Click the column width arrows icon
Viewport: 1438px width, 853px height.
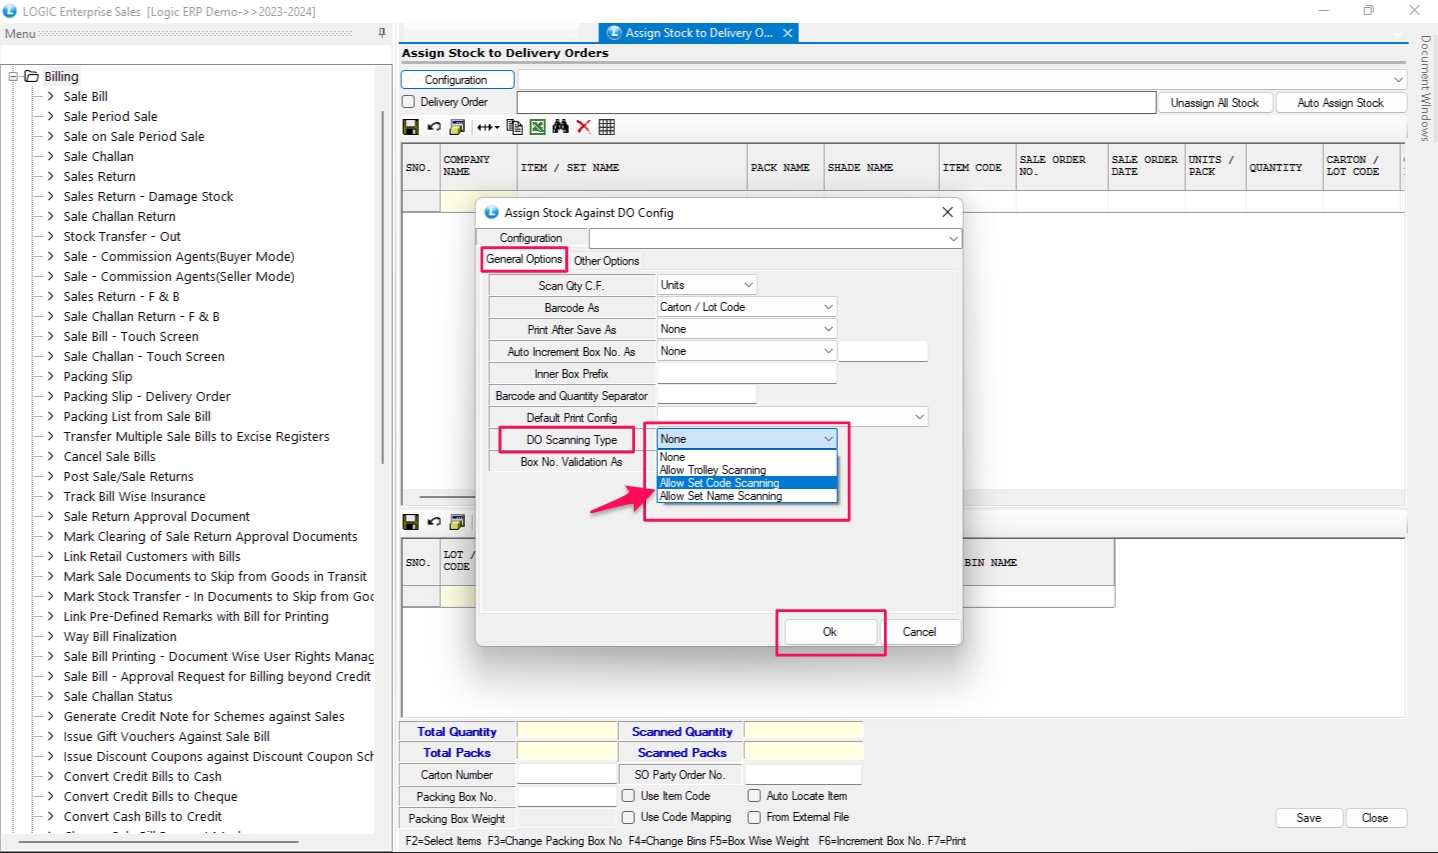[x=487, y=127]
